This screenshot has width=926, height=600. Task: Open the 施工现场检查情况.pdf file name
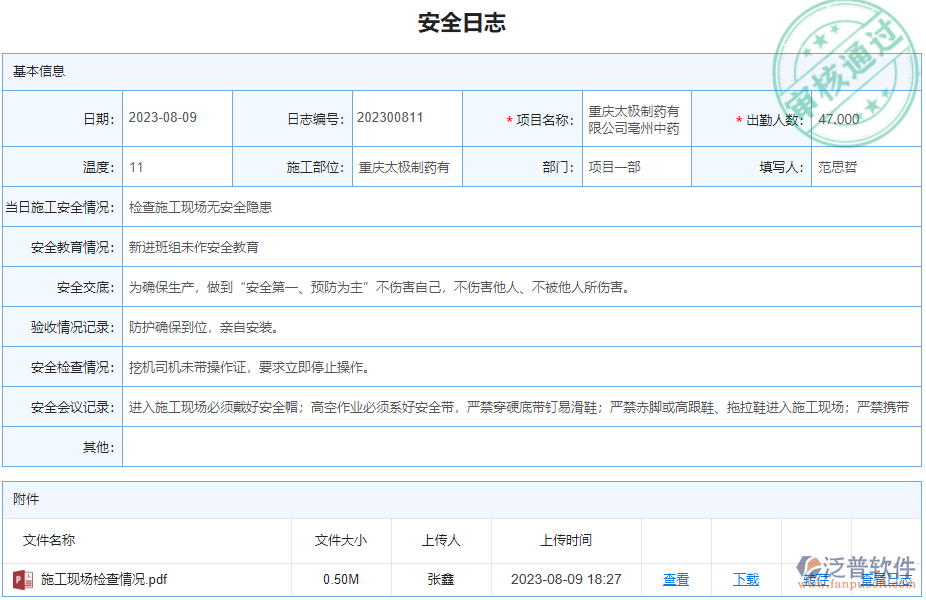coord(104,578)
